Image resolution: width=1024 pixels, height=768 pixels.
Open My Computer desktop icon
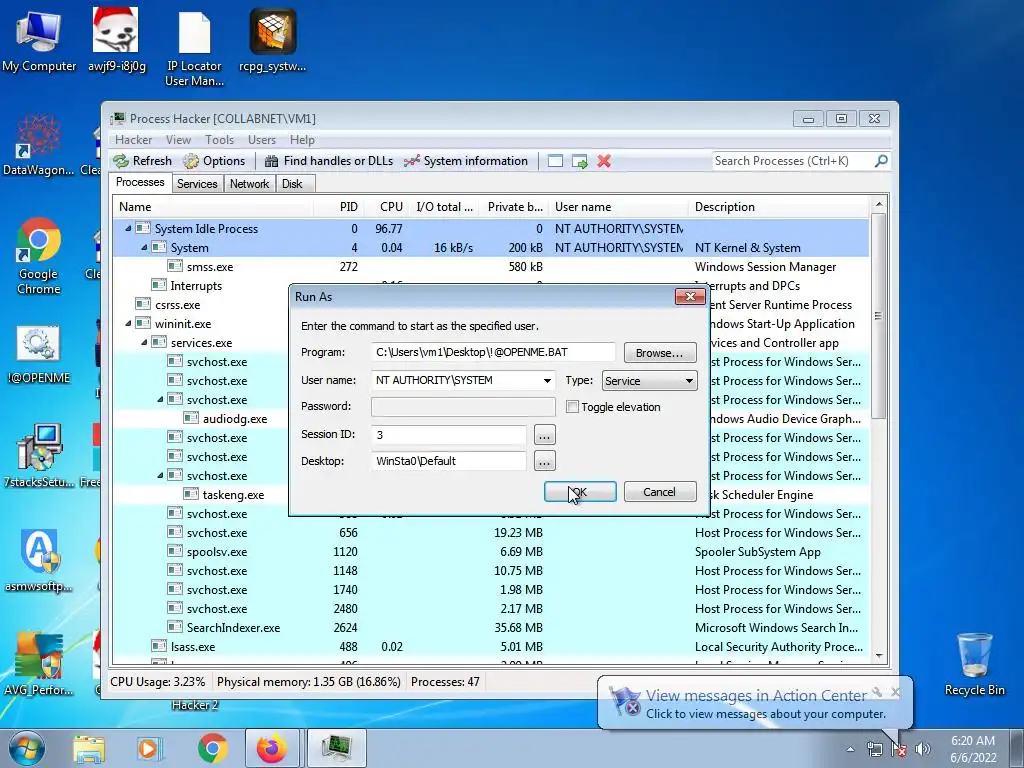[x=39, y=41]
